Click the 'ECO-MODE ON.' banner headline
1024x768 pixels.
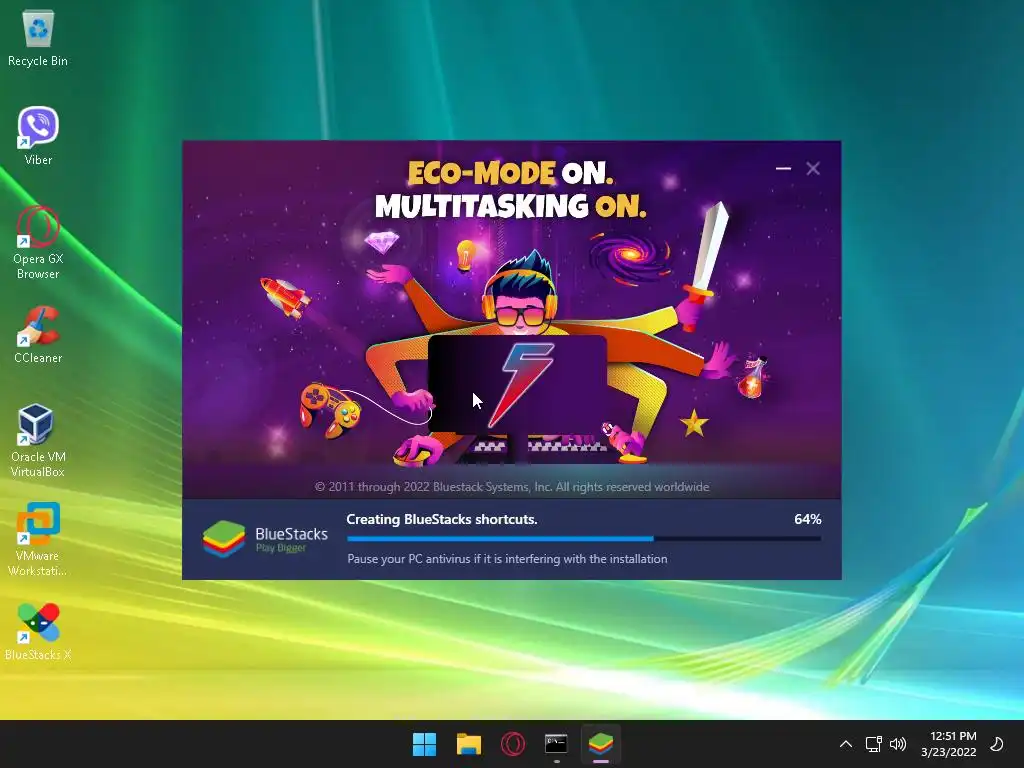(511, 173)
